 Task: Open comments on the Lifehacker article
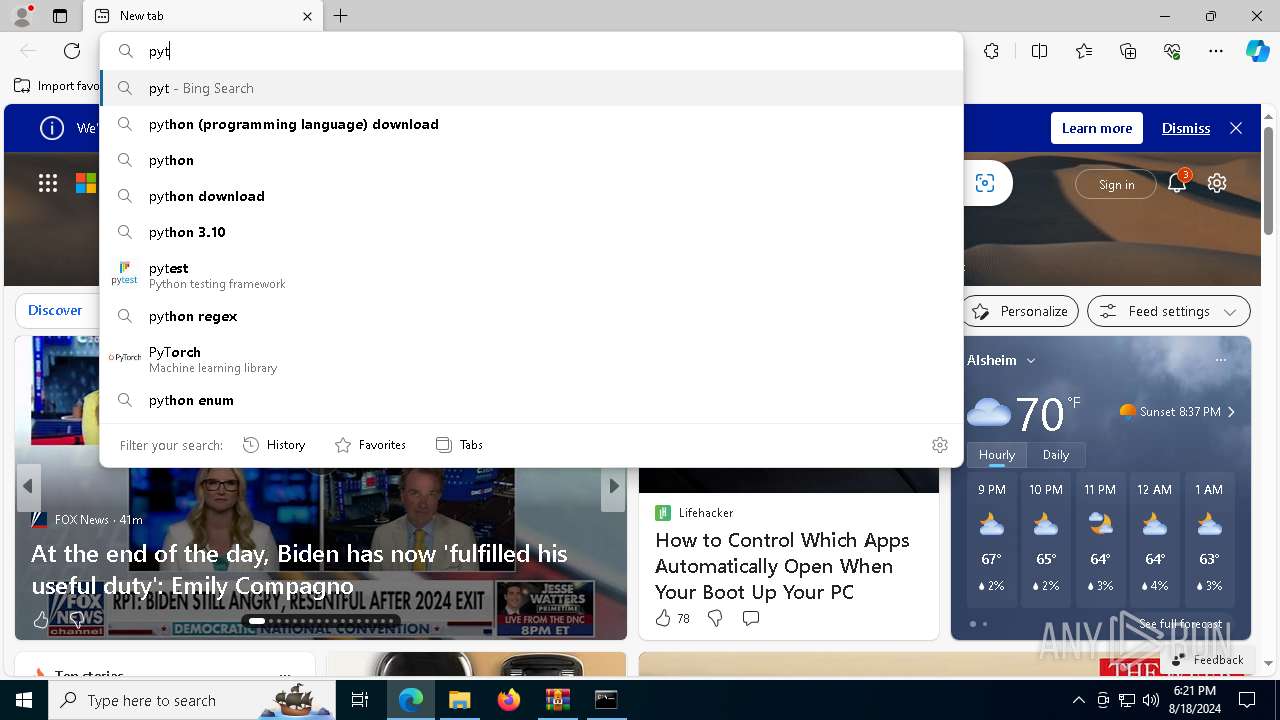tap(751, 618)
